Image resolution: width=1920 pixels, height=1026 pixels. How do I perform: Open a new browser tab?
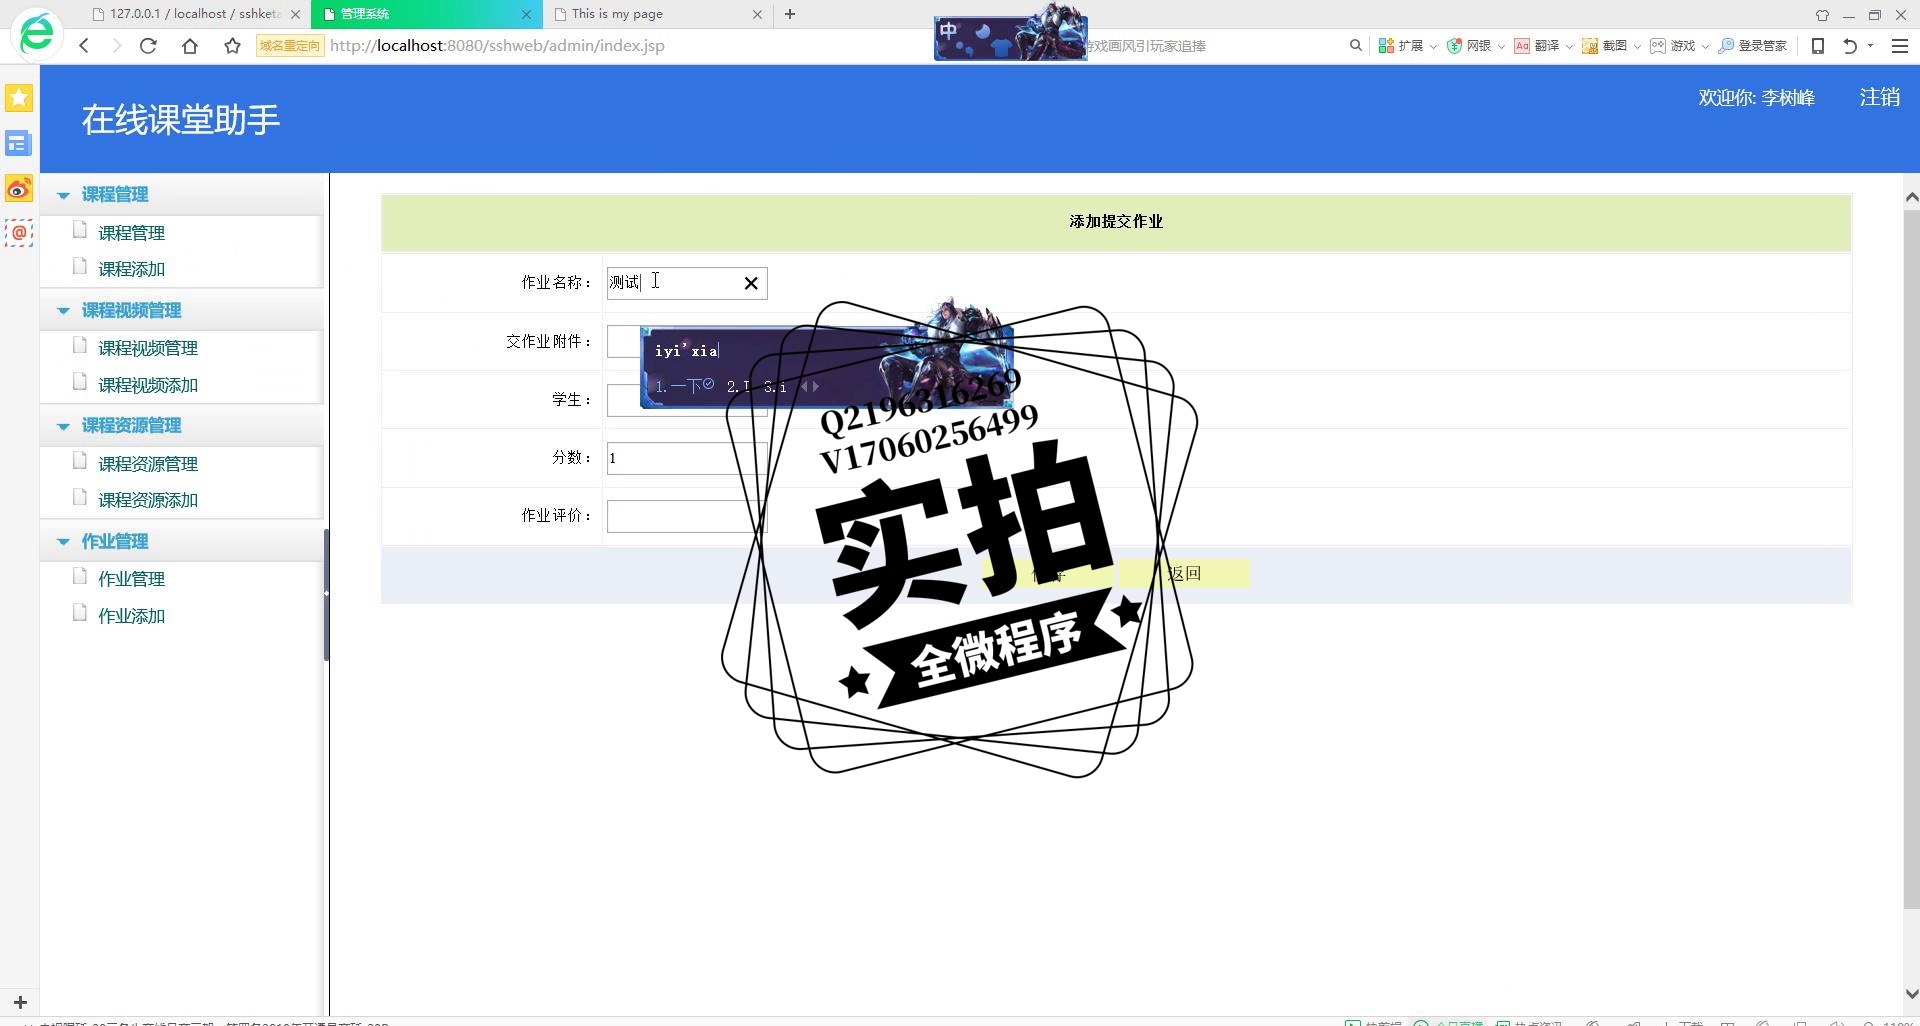pos(790,14)
